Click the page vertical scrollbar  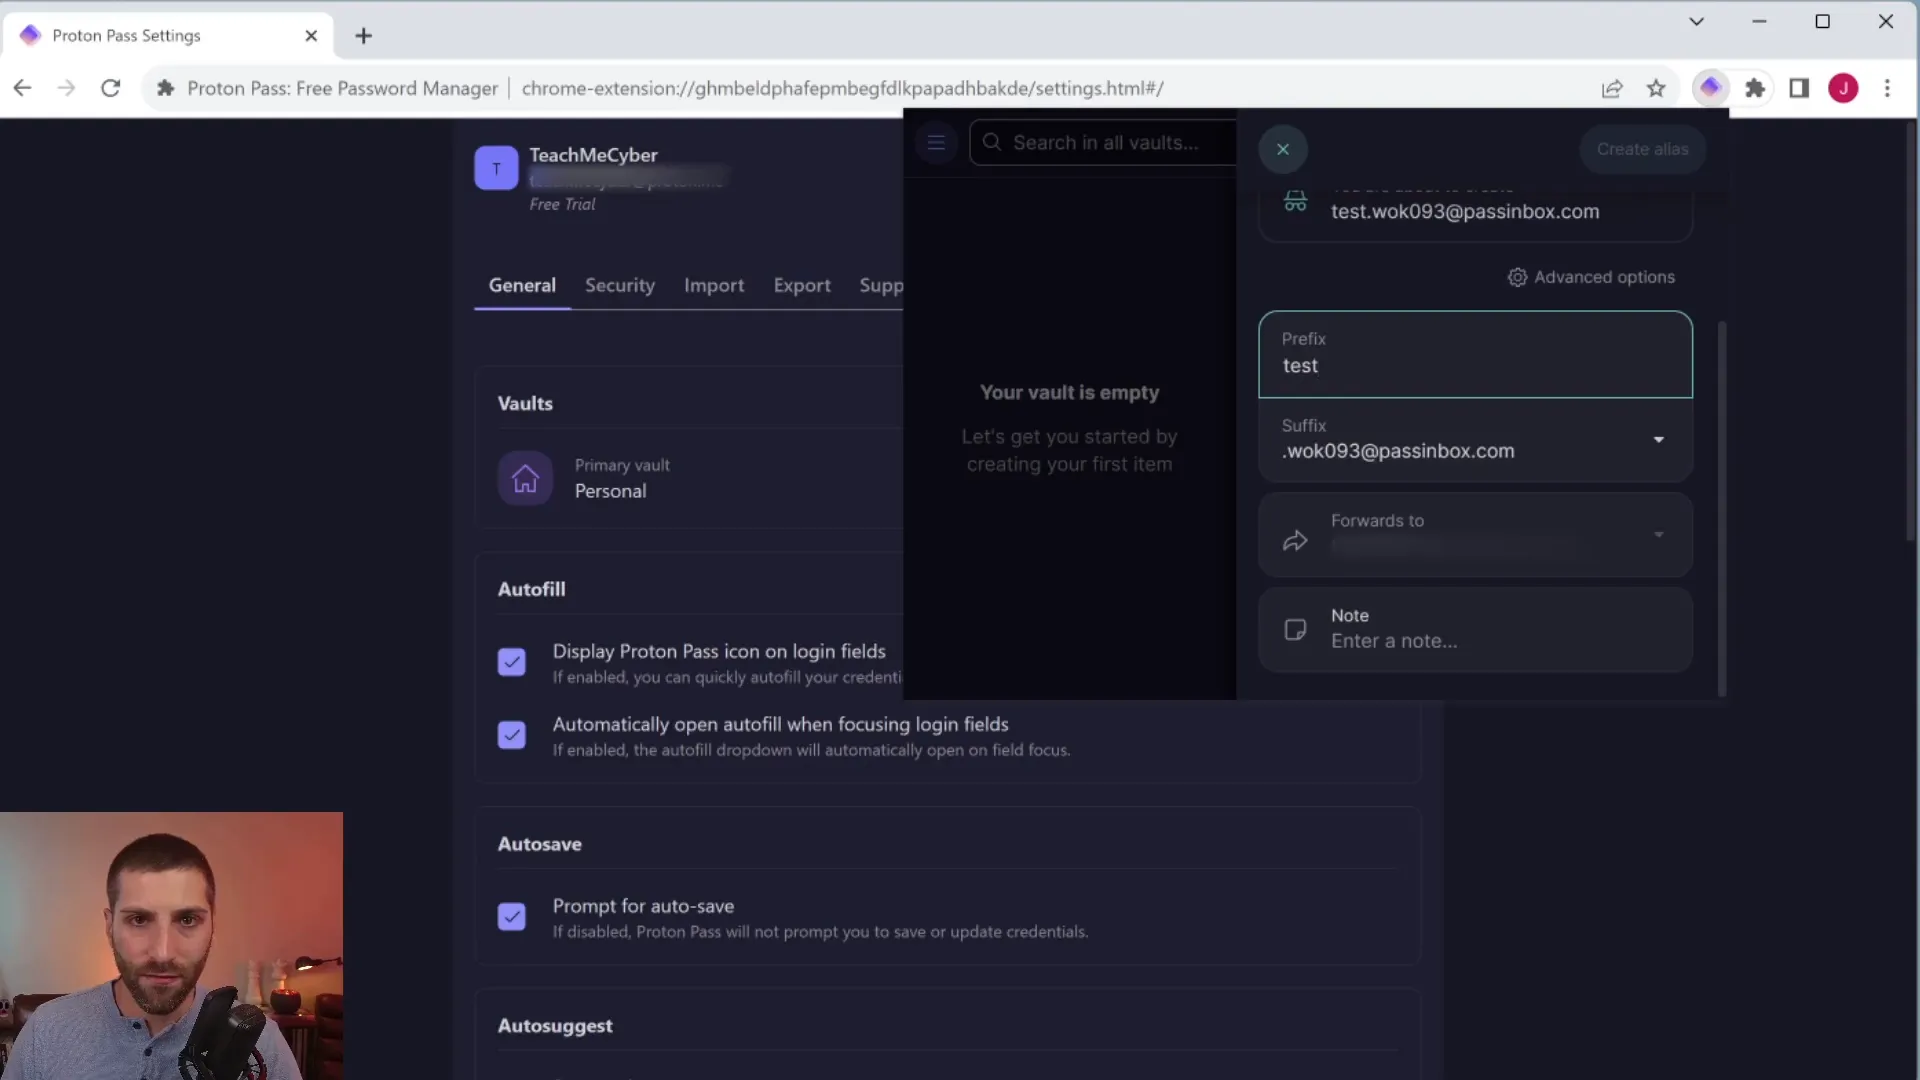coord(1912,330)
